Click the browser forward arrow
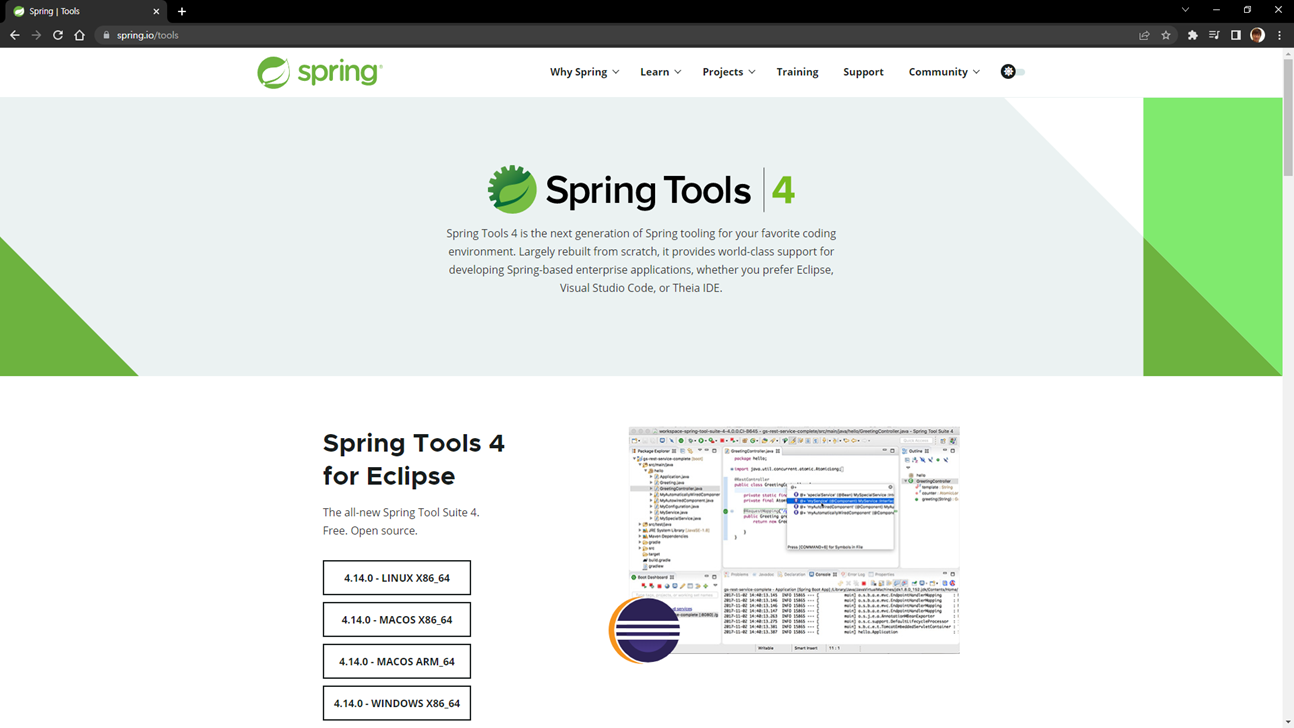Viewport: 1294px width, 728px height. (36, 35)
